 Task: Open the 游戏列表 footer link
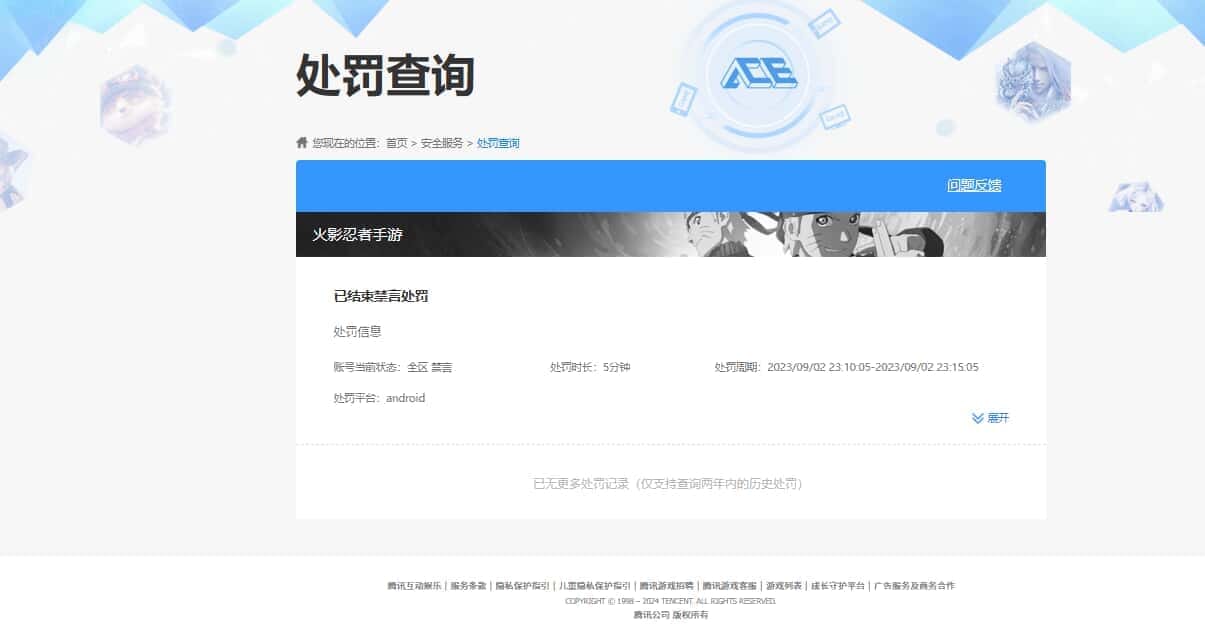pos(784,585)
